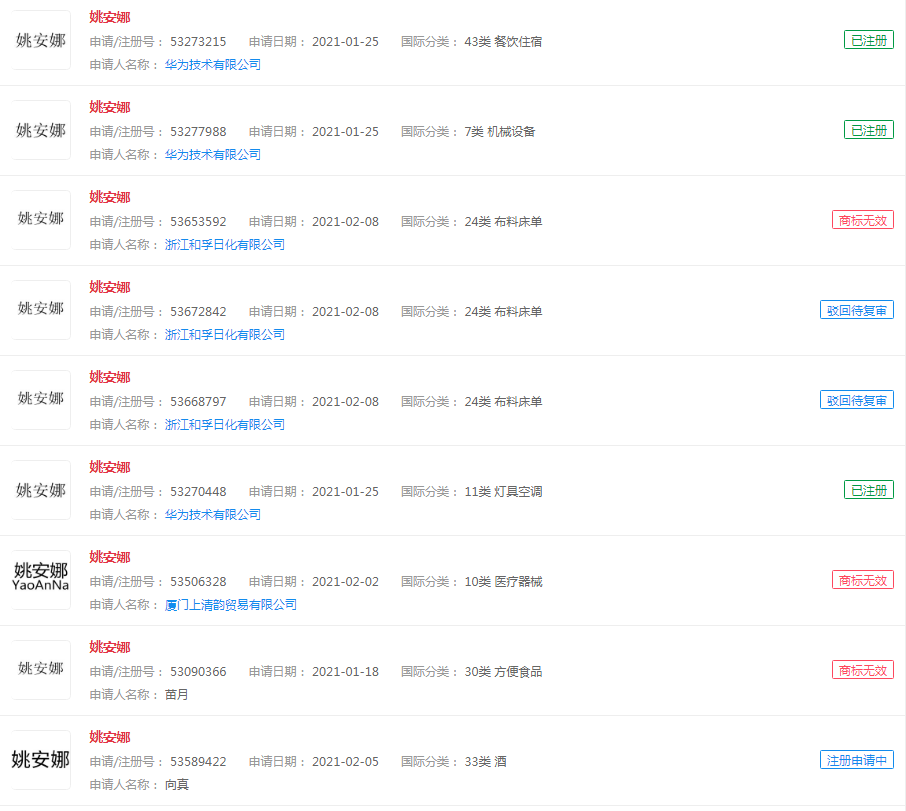
Task: Click 商标无效 badge for 30类 方便食品
Action: tap(863, 670)
